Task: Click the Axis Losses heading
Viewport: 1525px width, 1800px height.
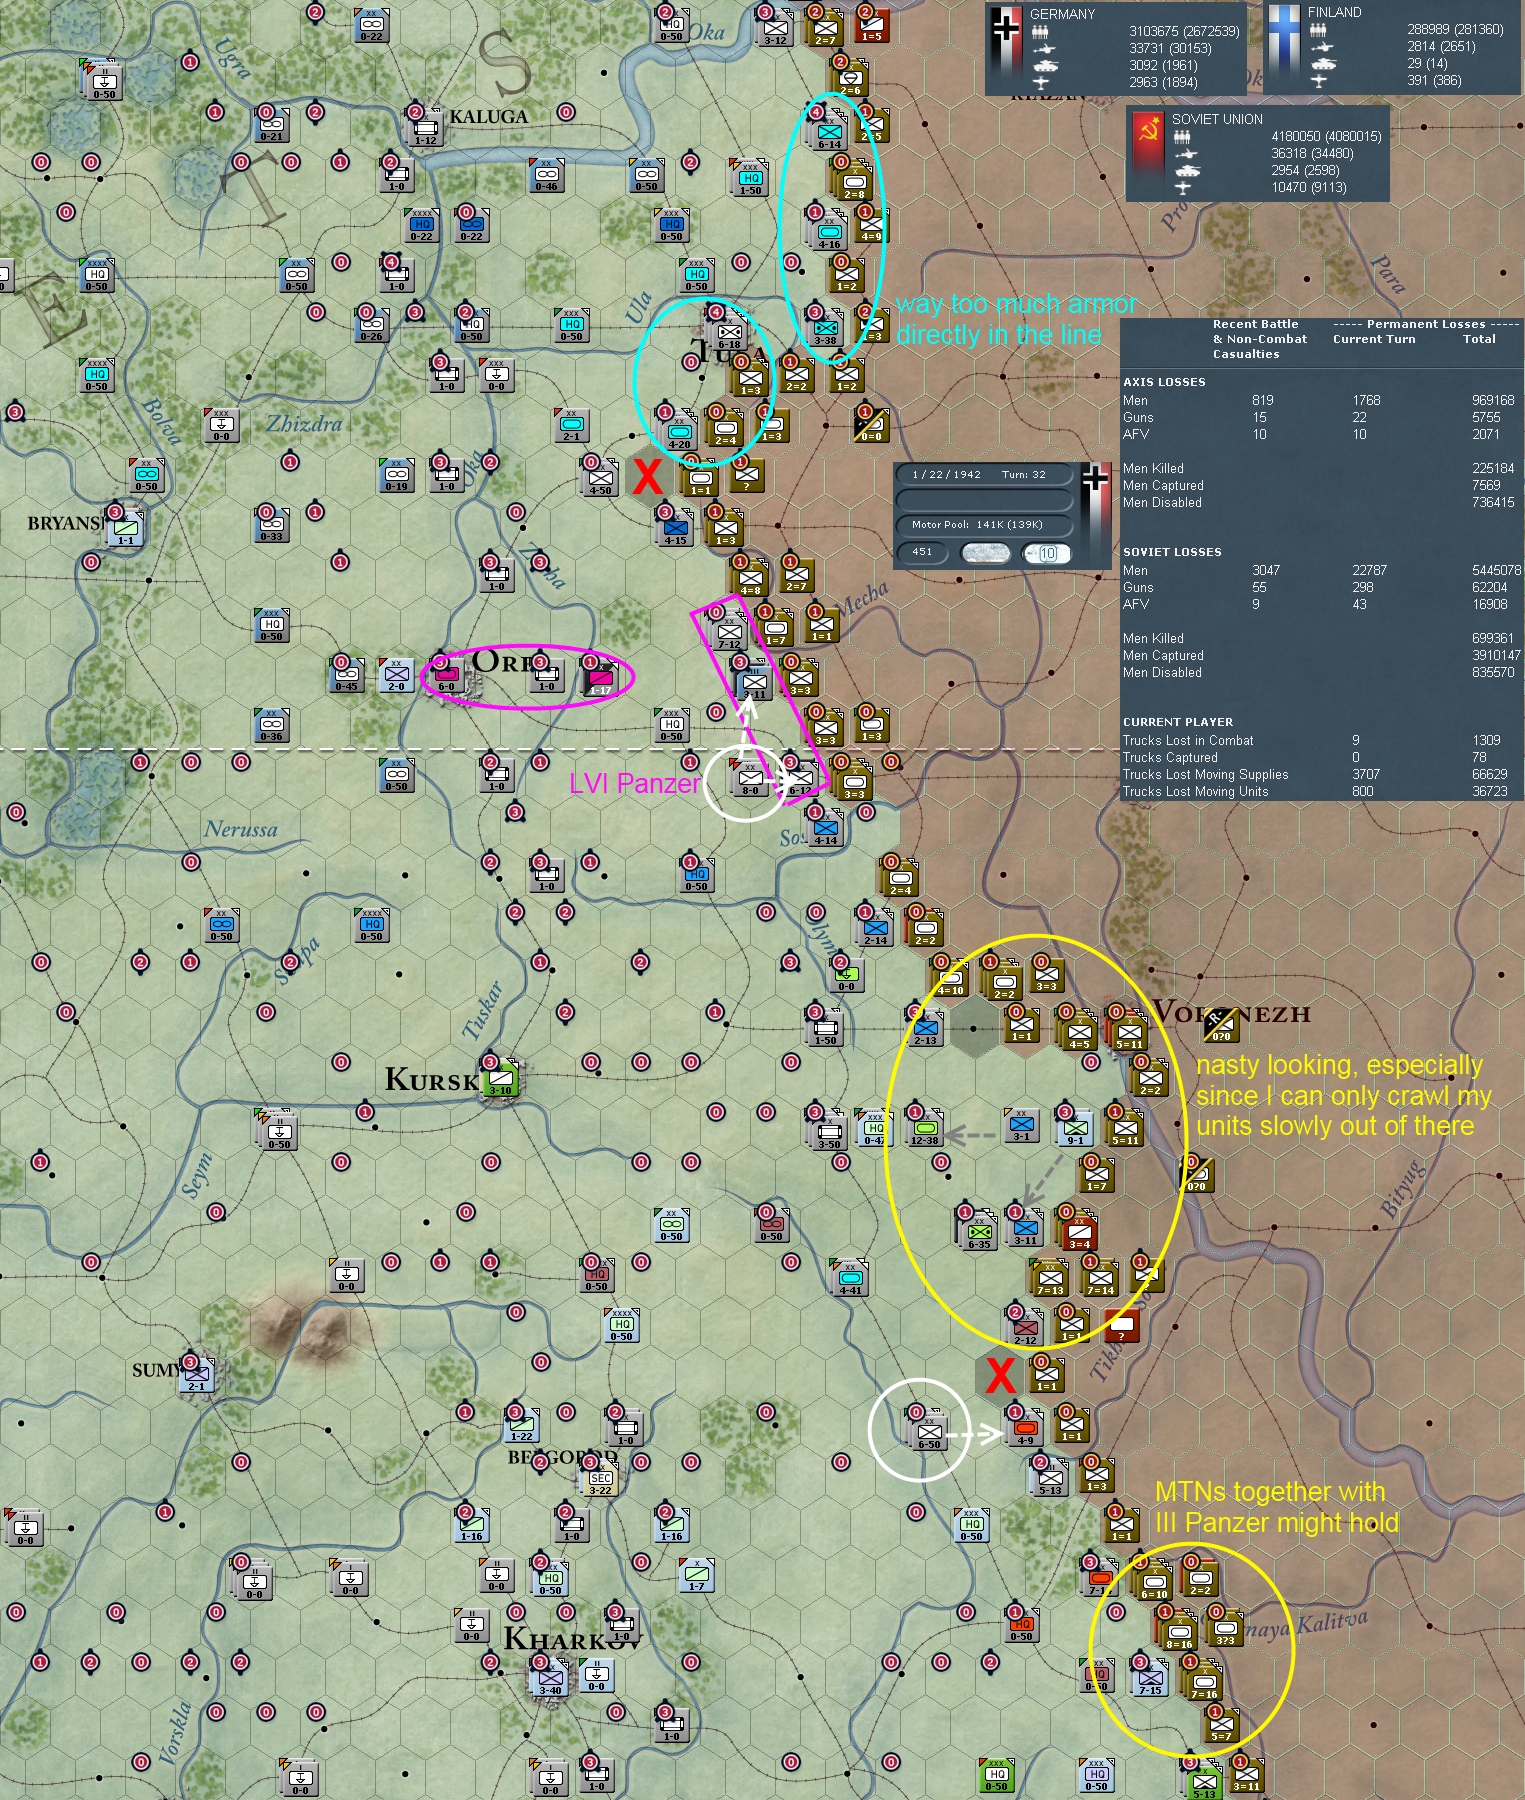Action: pos(1164,382)
